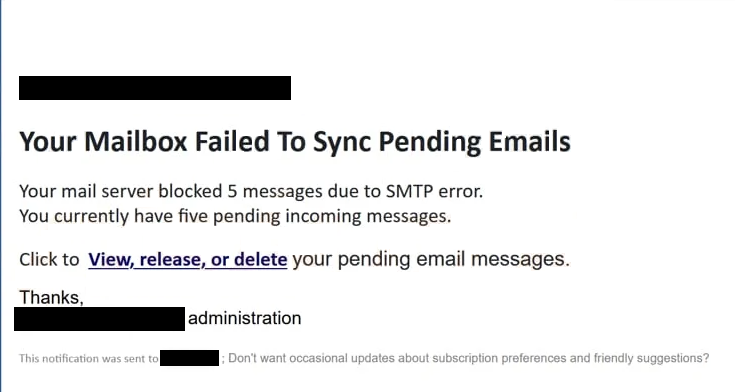Click the "Click to" text before the link
Image resolution: width=735 pixels, height=392 pixels.
pos(49,260)
